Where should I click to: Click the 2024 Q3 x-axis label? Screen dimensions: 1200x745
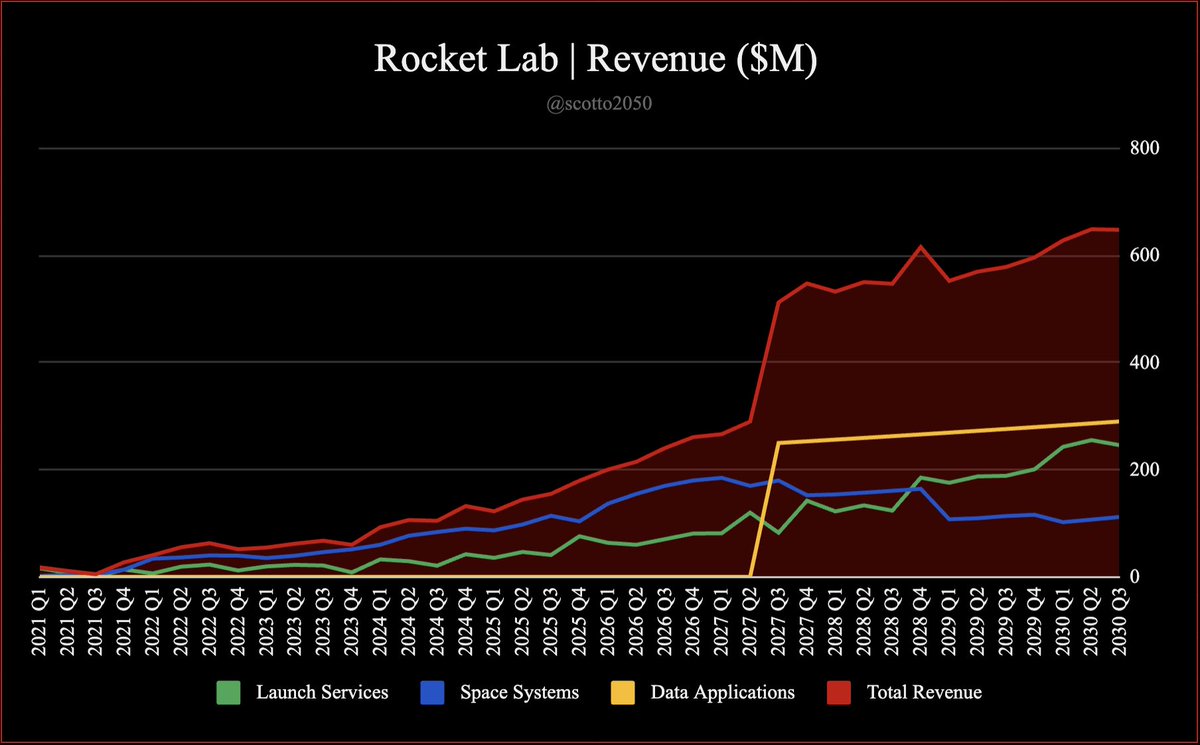tap(438, 623)
